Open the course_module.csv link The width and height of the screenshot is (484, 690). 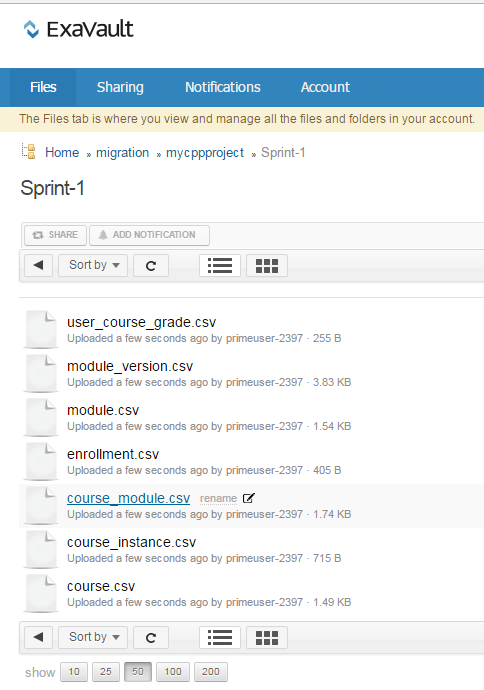(x=128, y=499)
